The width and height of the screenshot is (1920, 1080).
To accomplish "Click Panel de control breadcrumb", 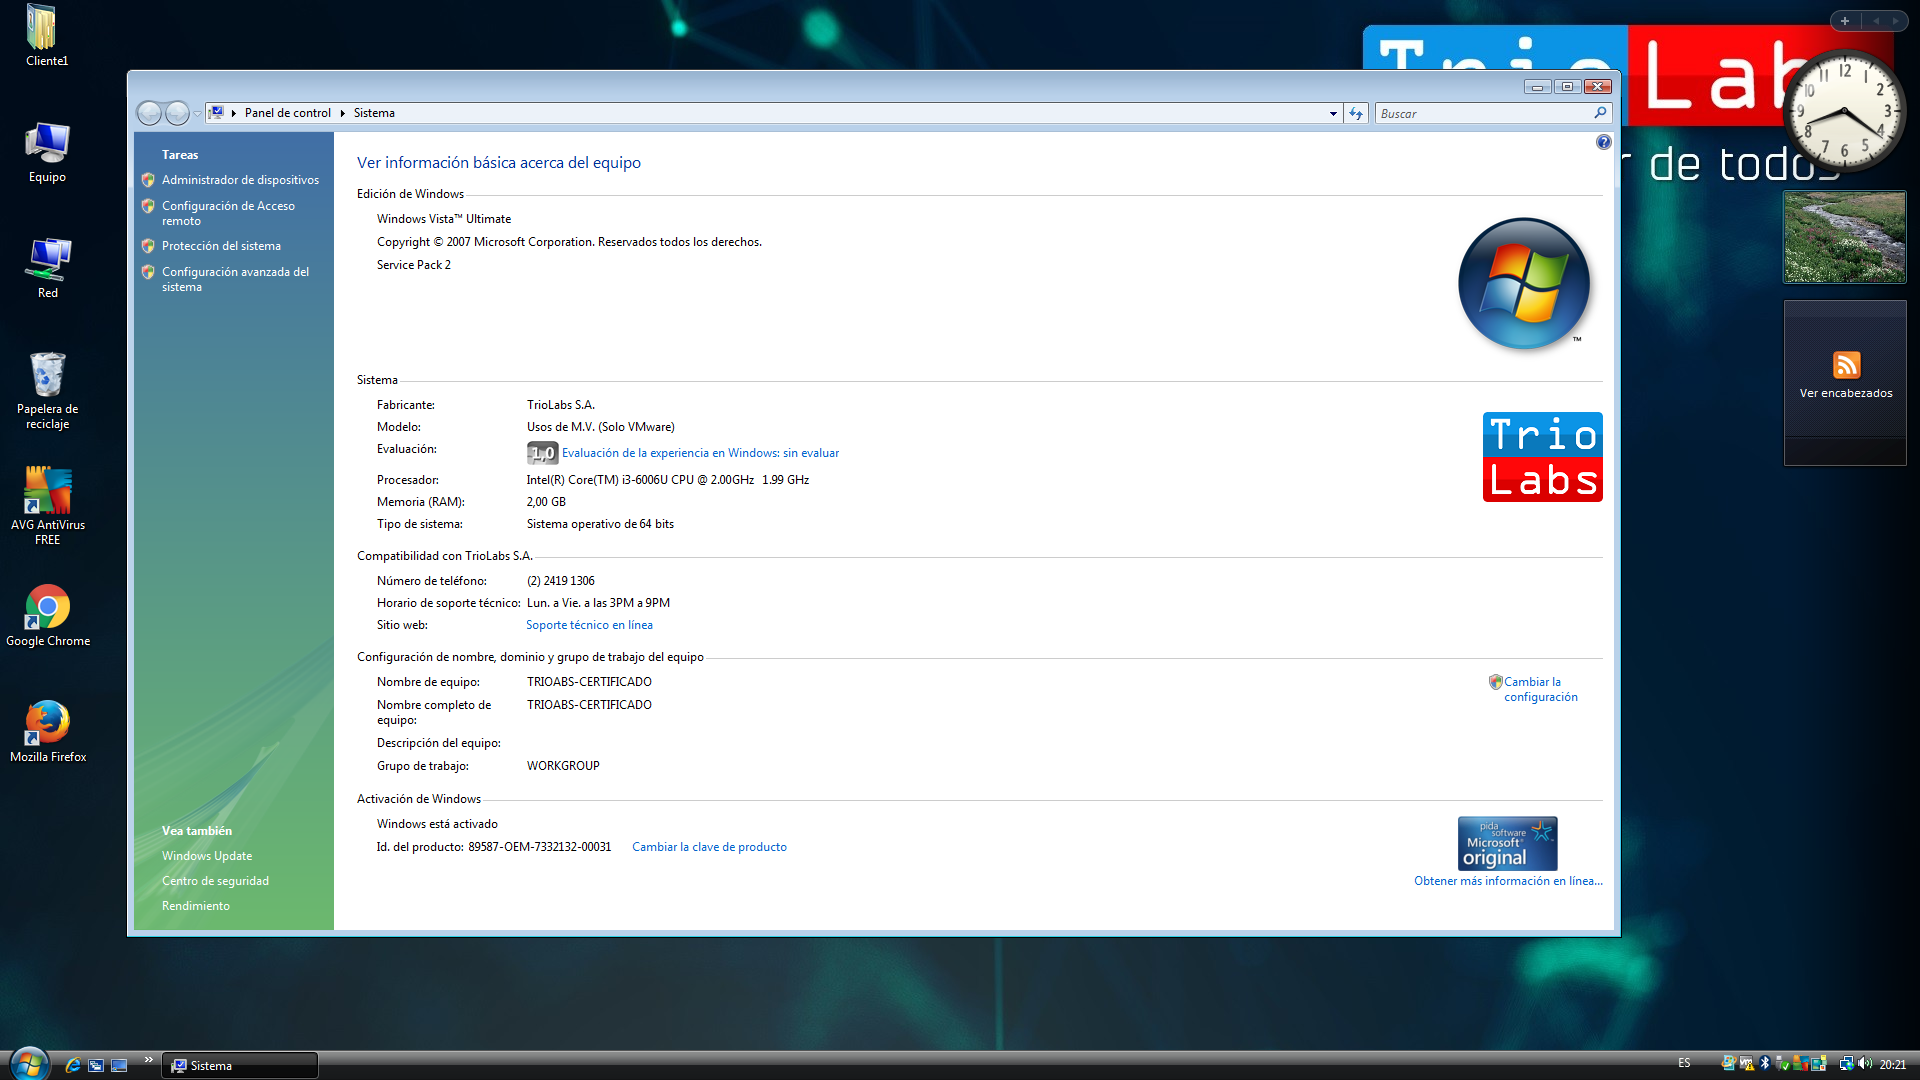I will [x=288, y=113].
